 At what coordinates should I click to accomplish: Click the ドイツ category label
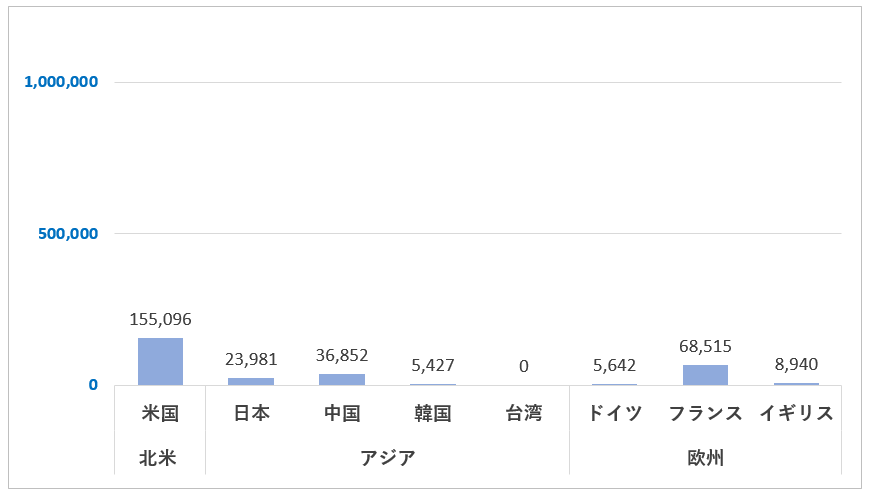coord(614,414)
